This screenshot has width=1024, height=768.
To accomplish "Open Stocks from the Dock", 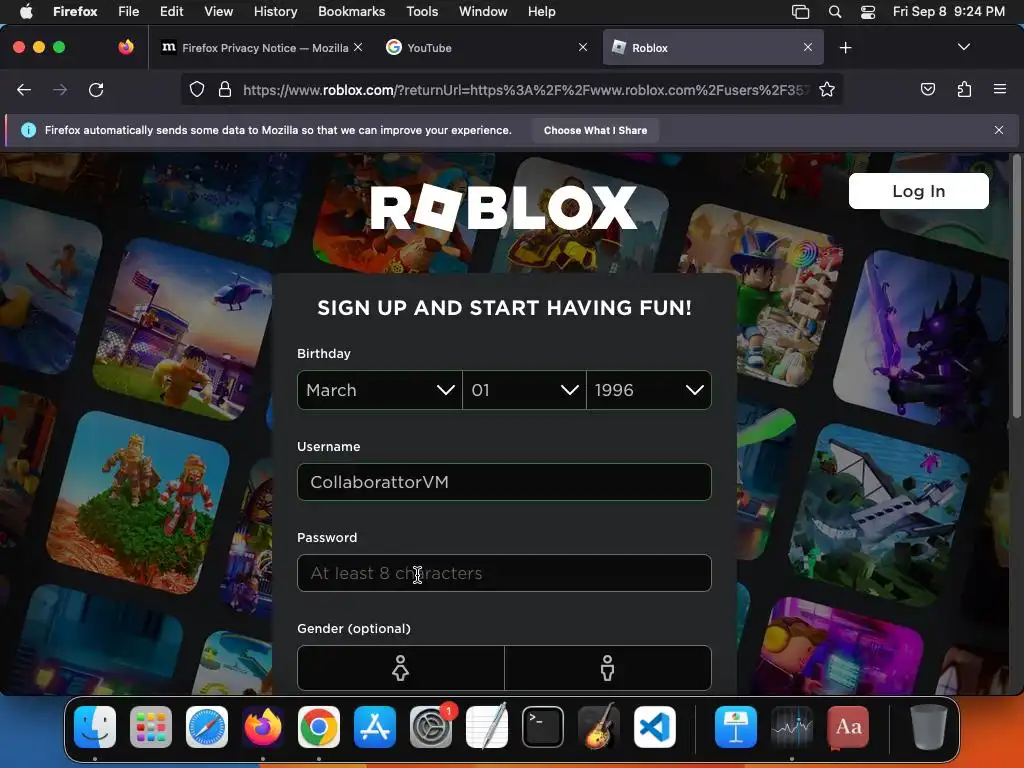I will pyautogui.click(x=792, y=727).
